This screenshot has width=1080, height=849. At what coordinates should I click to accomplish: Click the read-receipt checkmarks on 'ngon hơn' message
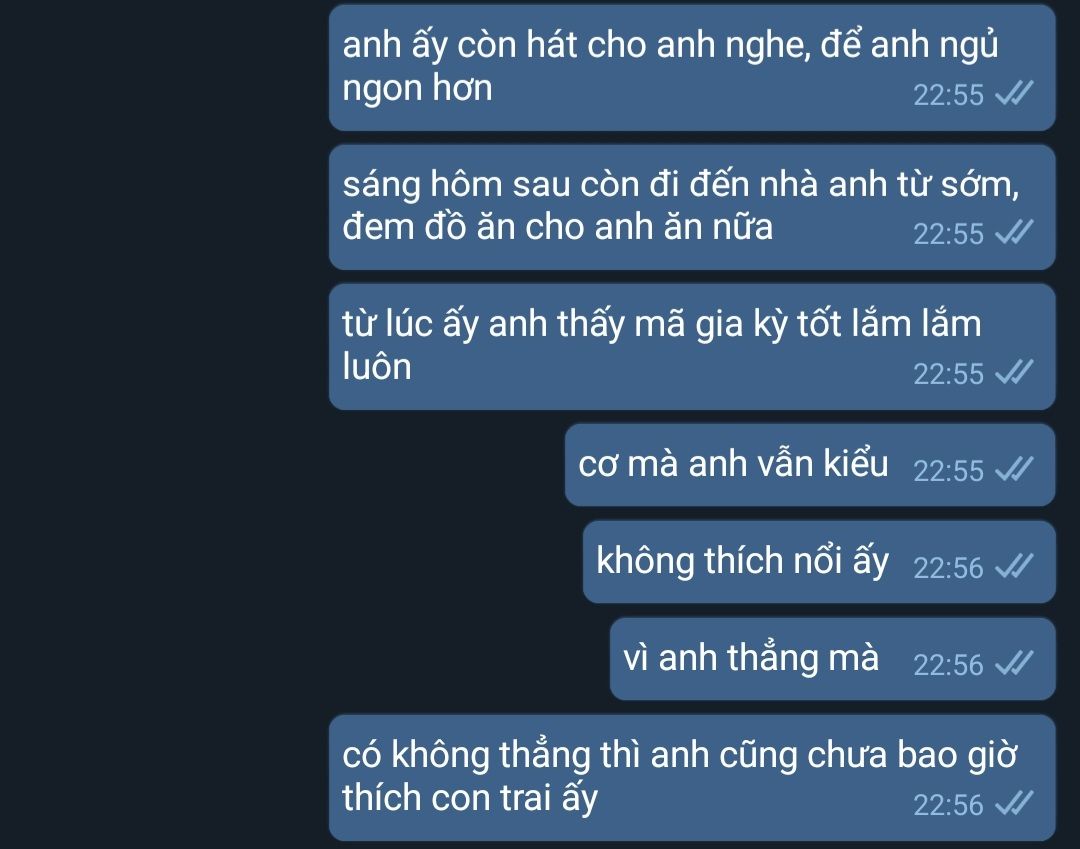pos(1015,93)
